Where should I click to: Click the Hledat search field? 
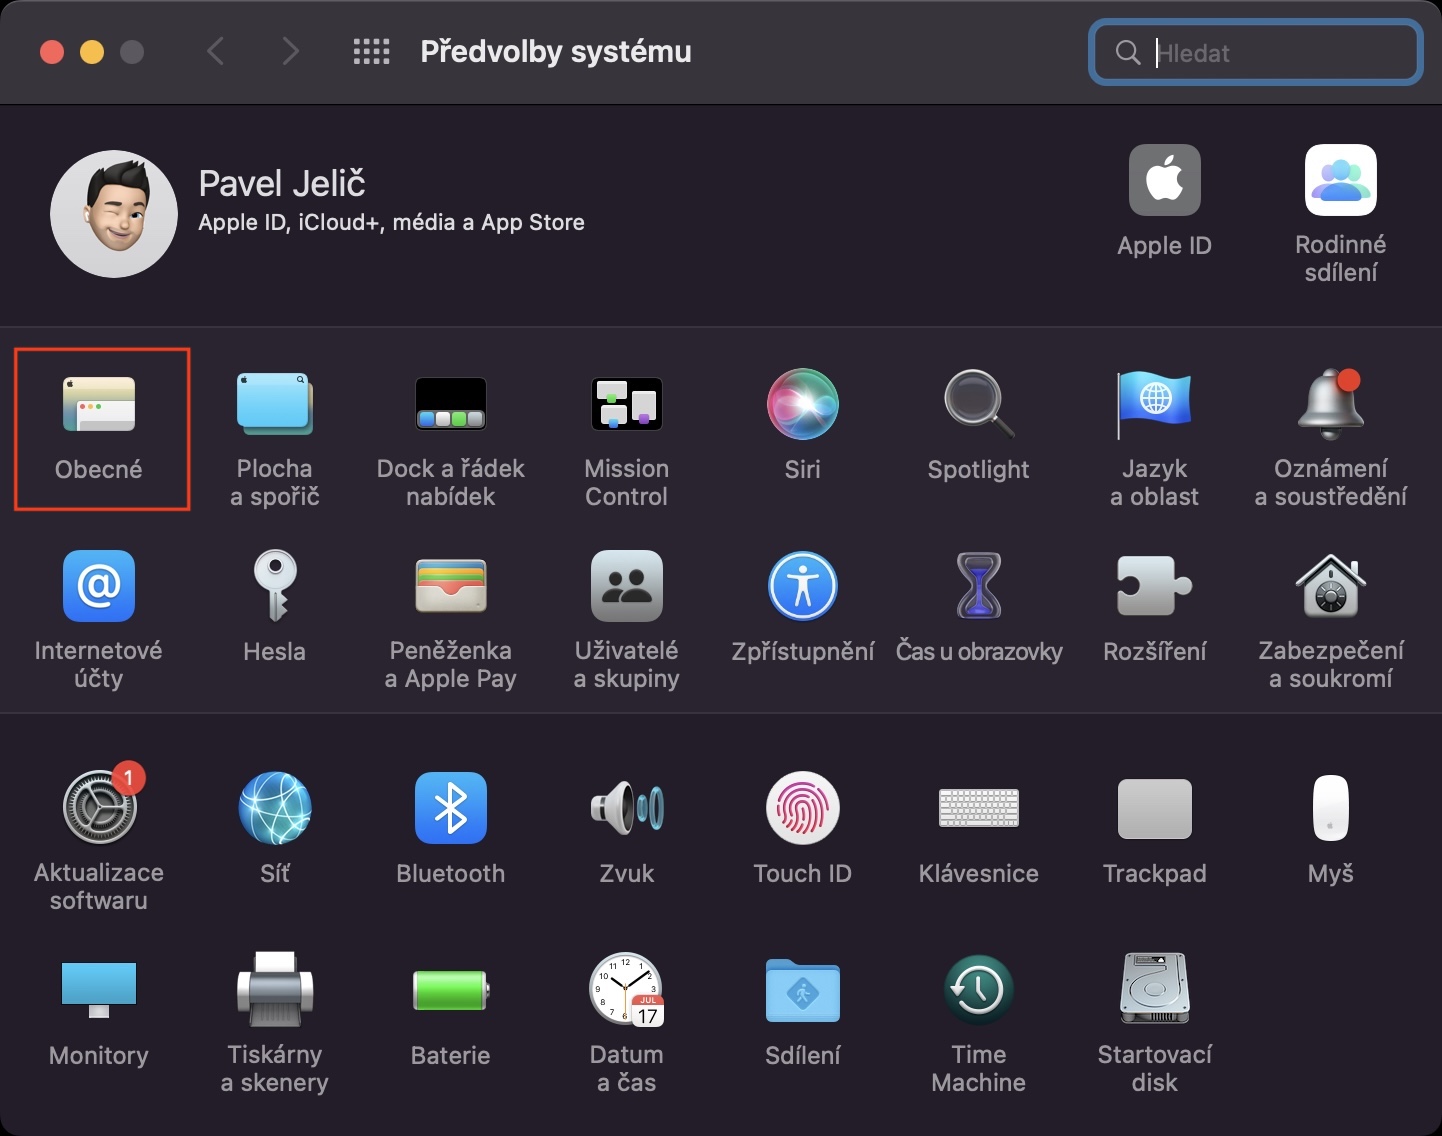click(x=1256, y=52)
